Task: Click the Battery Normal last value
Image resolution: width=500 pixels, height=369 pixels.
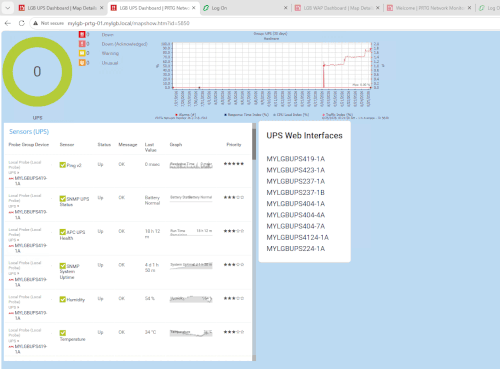Action: tap(152, 200)
